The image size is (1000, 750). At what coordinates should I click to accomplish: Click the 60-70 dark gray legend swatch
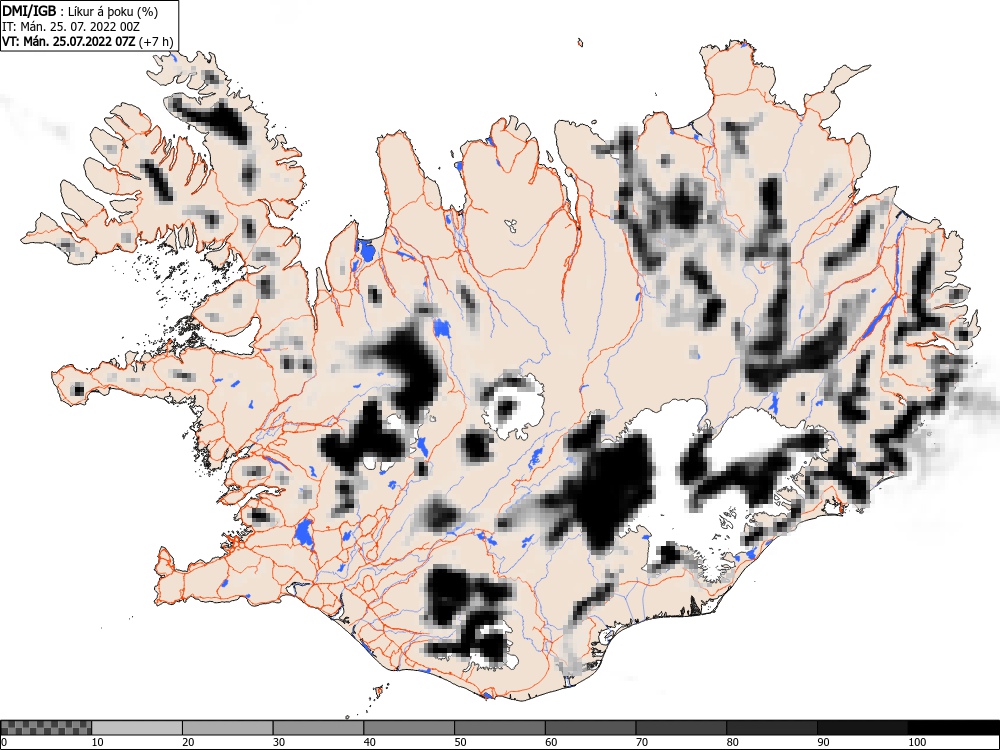click(591, 728)
